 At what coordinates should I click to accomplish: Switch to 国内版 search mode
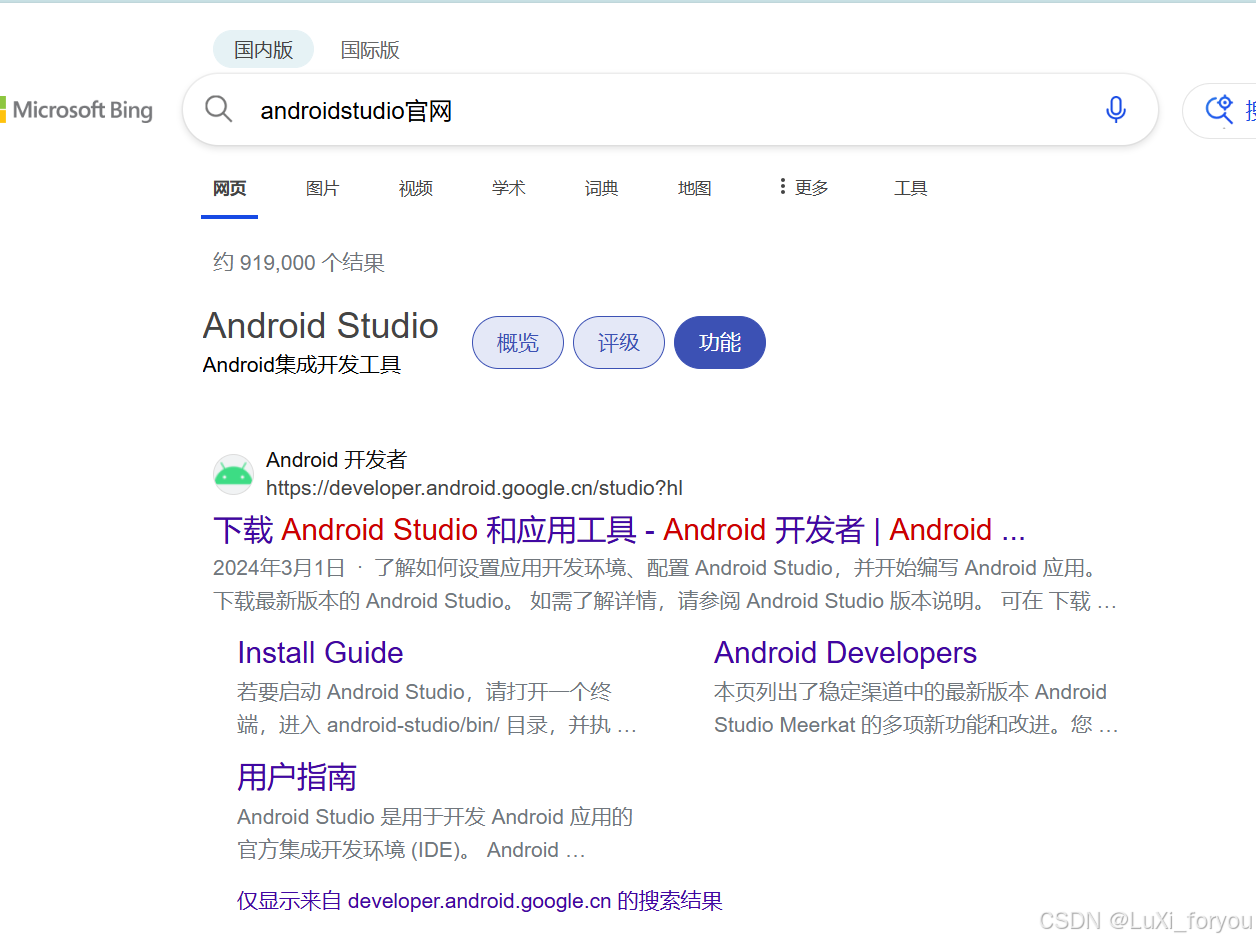[264, 50]
